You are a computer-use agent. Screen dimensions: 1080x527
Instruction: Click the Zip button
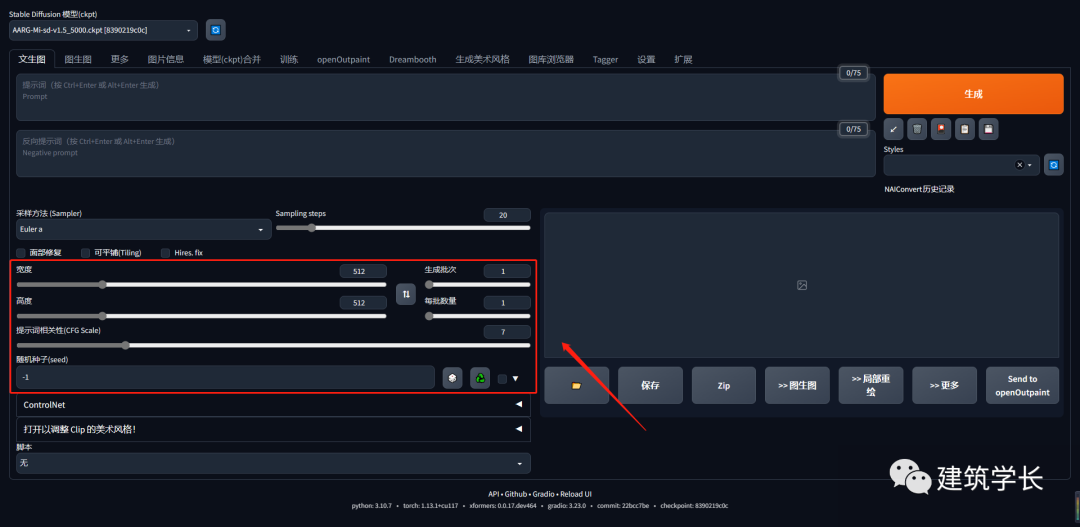[x=724, y=385]
